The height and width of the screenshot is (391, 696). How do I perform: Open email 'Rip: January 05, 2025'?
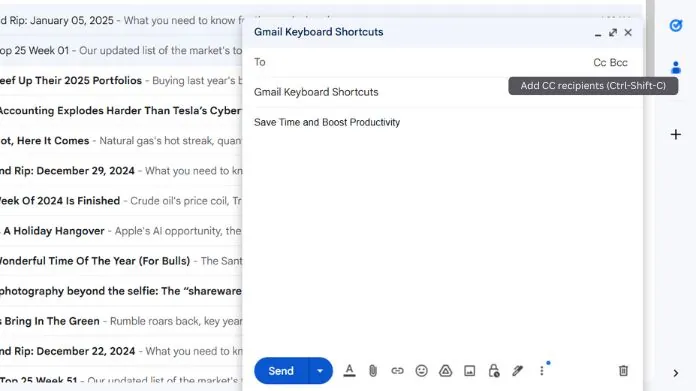click(x=121, y=20)
